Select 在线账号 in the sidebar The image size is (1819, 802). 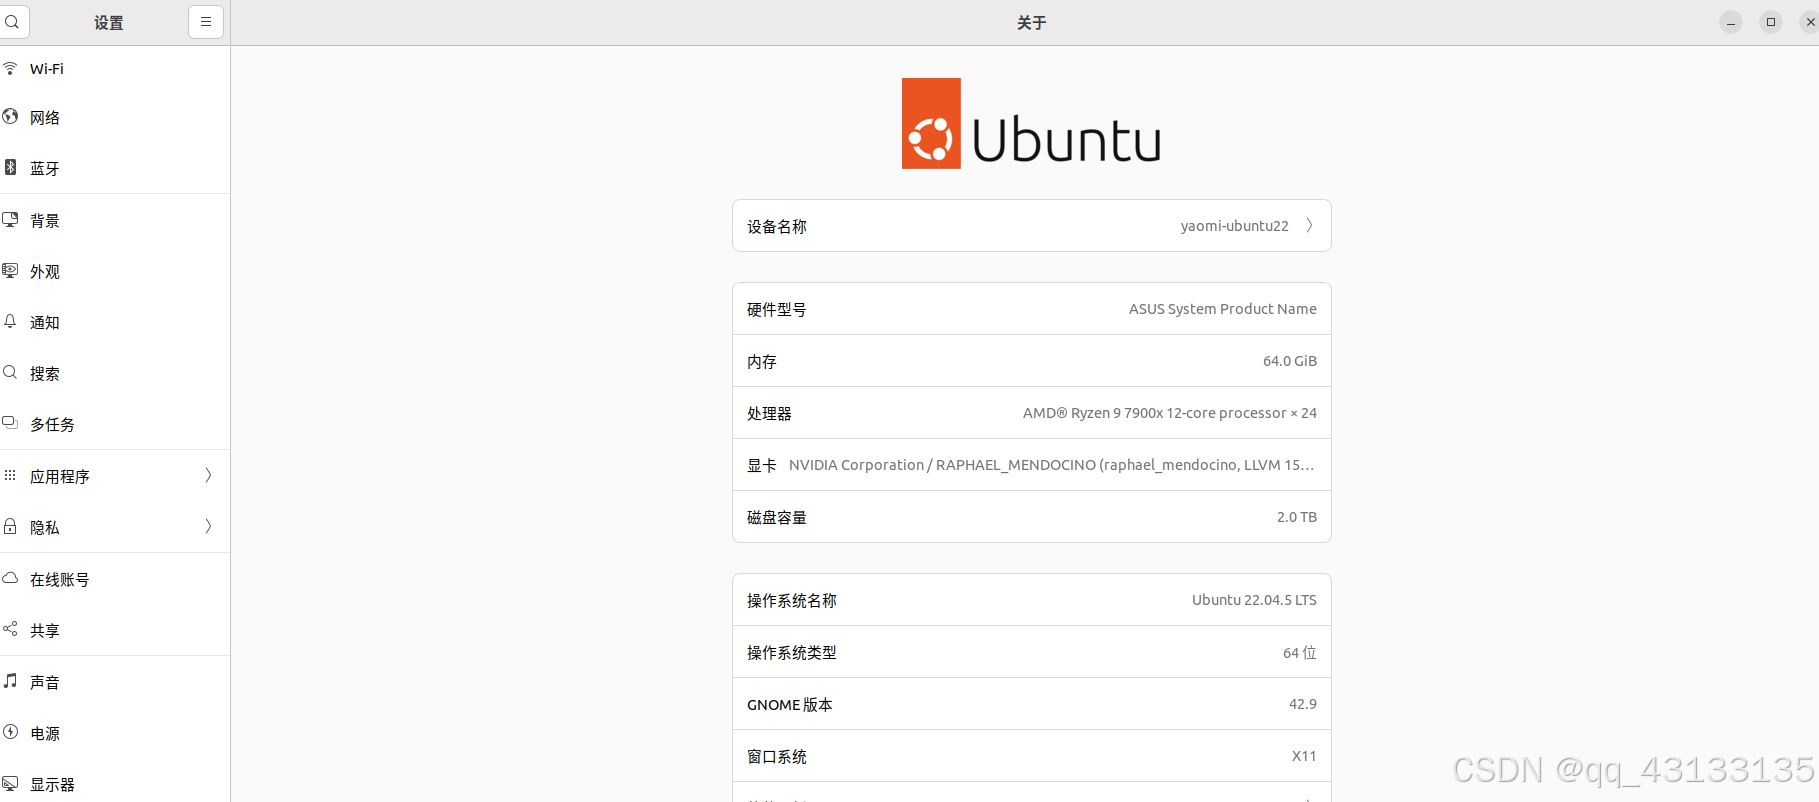pyautogui.click(x=115, y=580)
